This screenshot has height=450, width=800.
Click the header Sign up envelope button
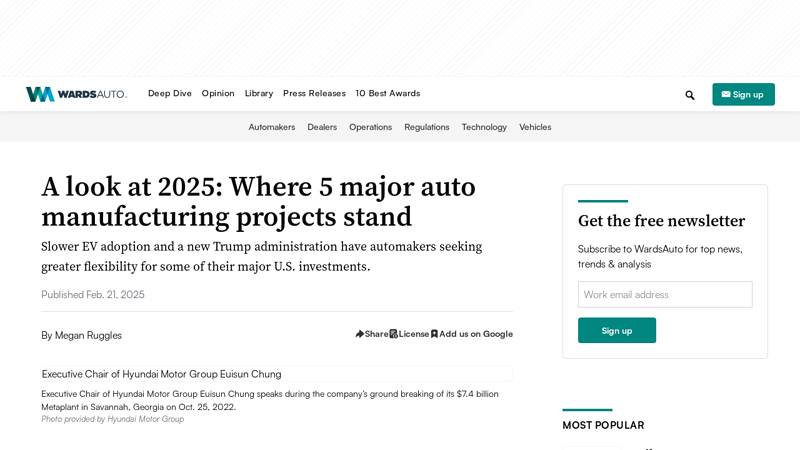pos(743,94)
